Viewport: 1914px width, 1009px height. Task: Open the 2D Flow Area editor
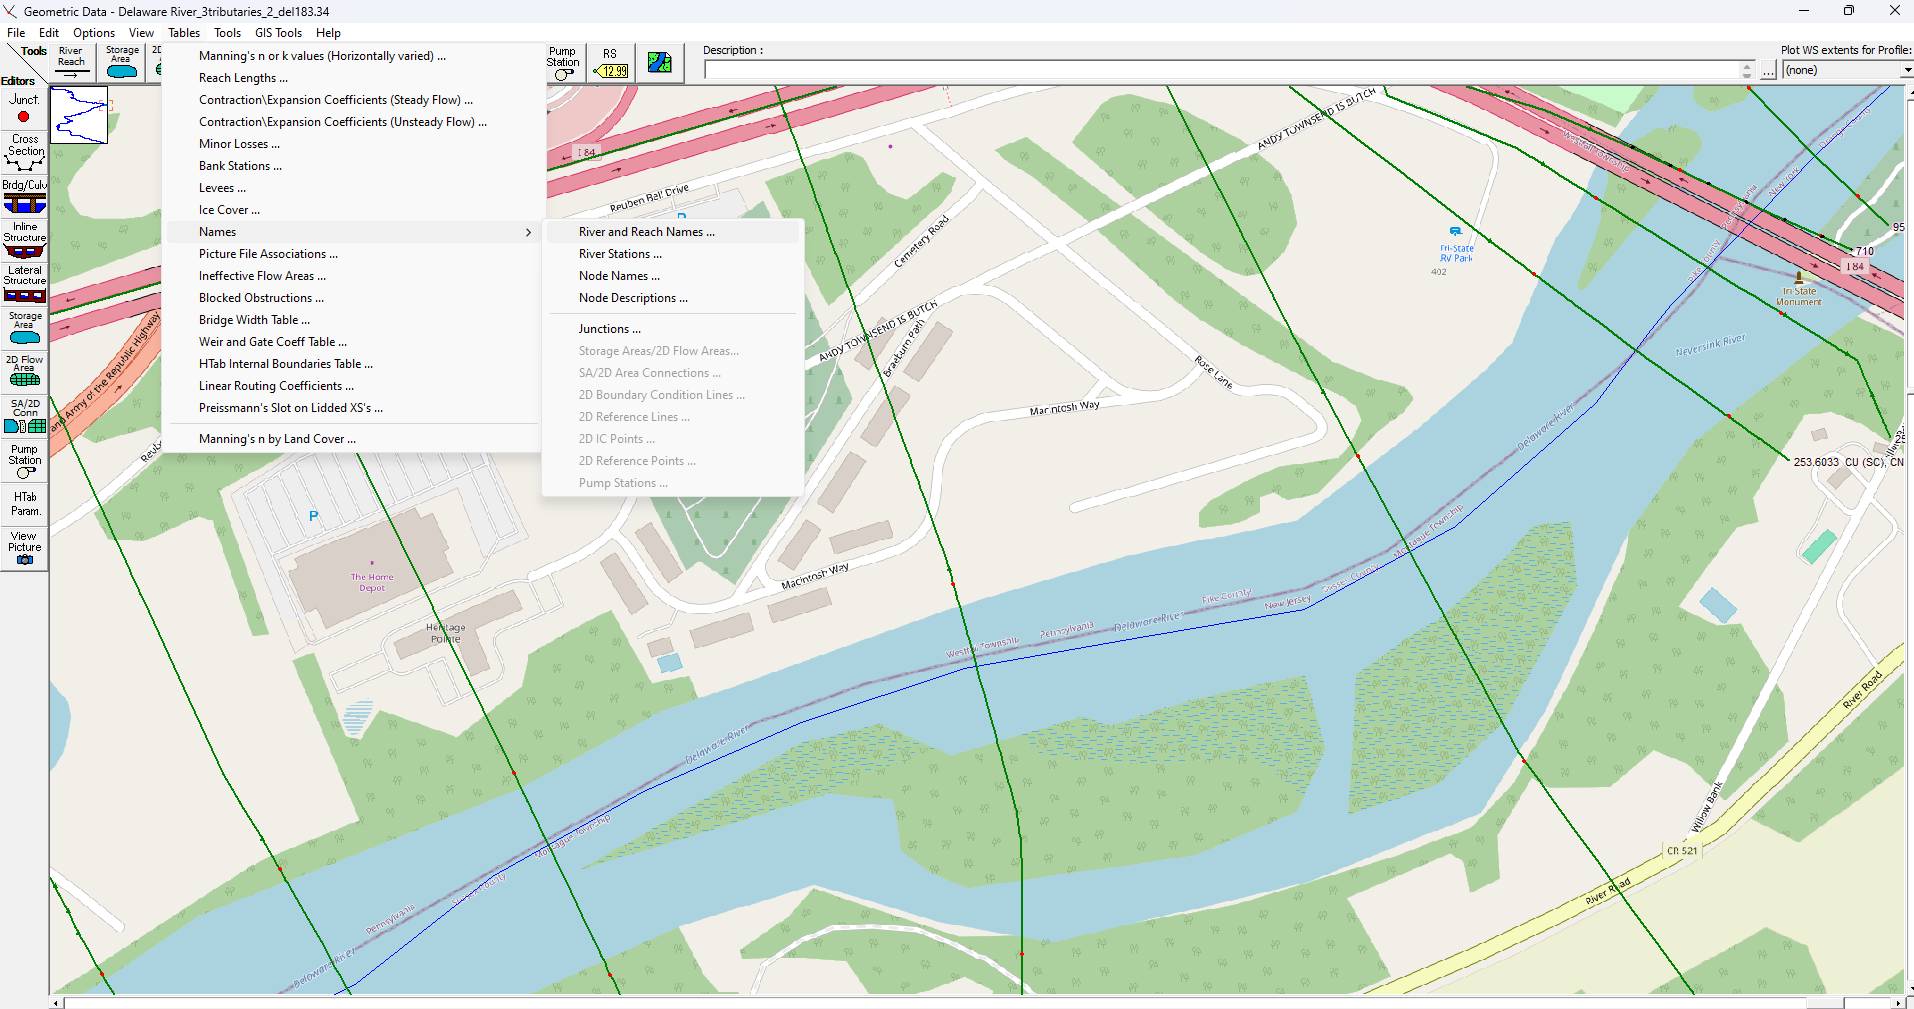tap(24, 371)
